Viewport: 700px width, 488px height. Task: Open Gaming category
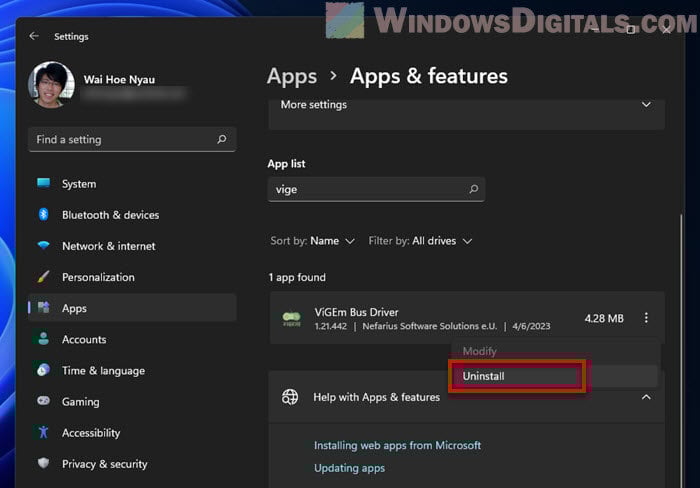point(132,401)
